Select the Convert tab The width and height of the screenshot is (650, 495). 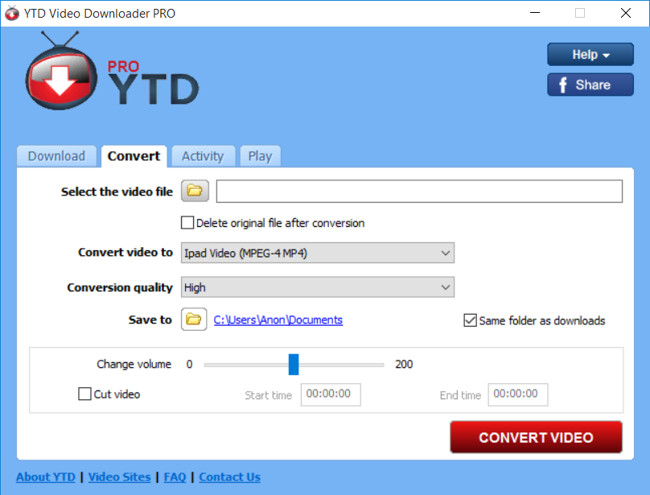coord(133,156)
